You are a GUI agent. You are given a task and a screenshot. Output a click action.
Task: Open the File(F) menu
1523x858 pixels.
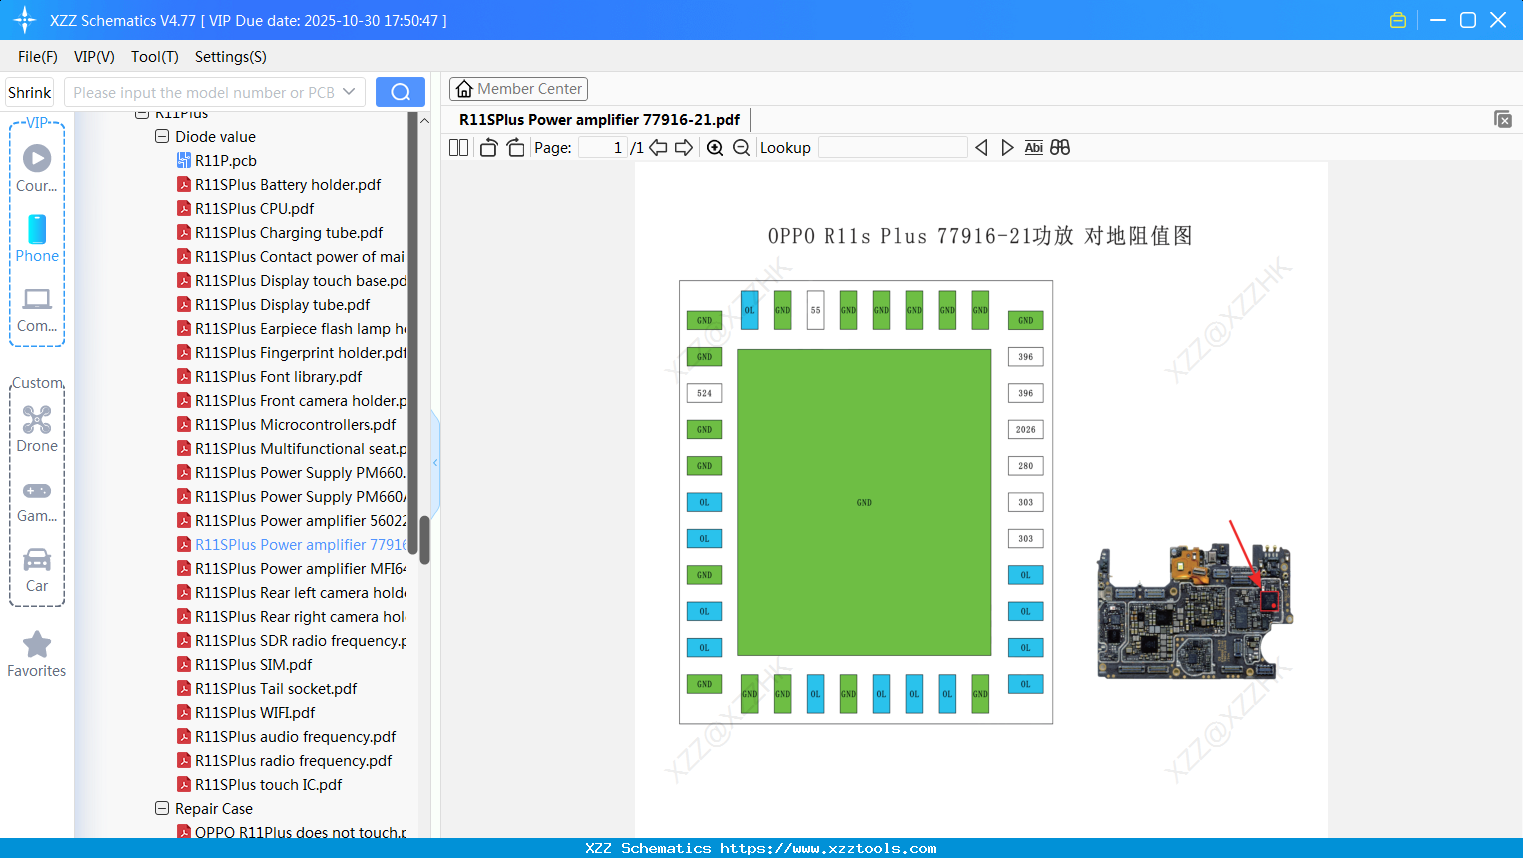(38, 57)
